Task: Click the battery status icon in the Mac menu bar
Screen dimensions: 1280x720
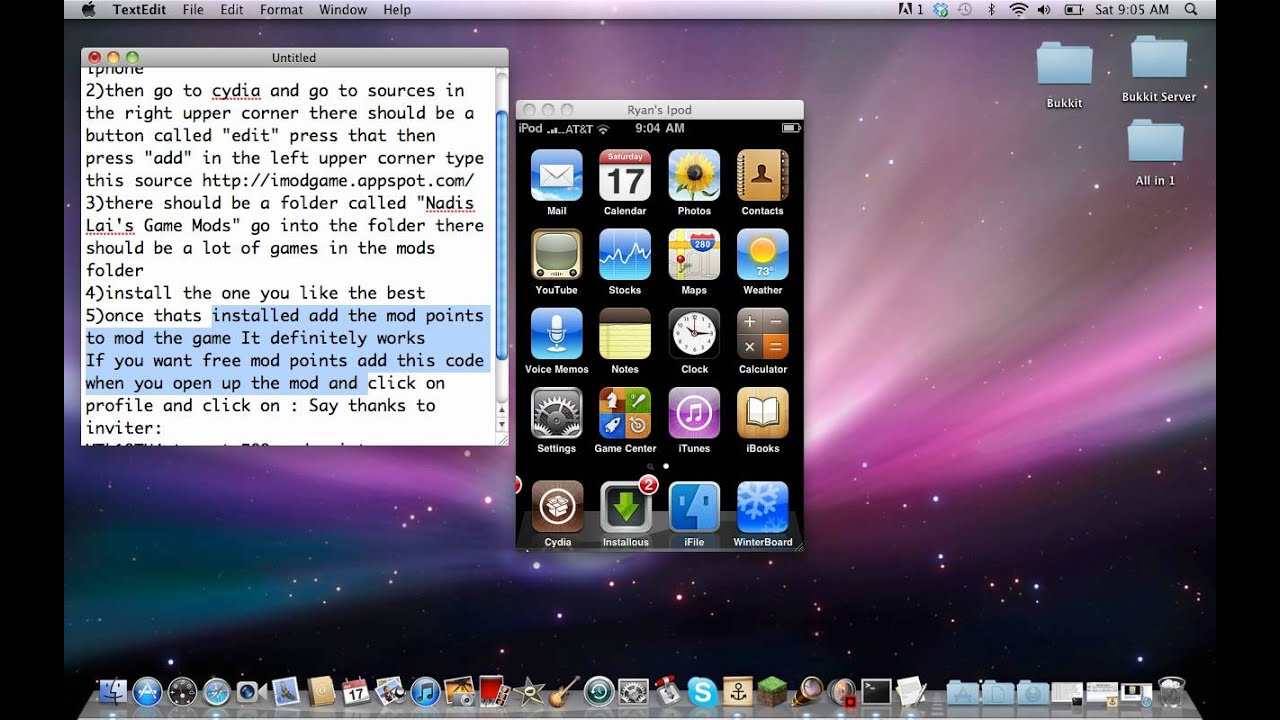Action: [x=1074, y=9]
